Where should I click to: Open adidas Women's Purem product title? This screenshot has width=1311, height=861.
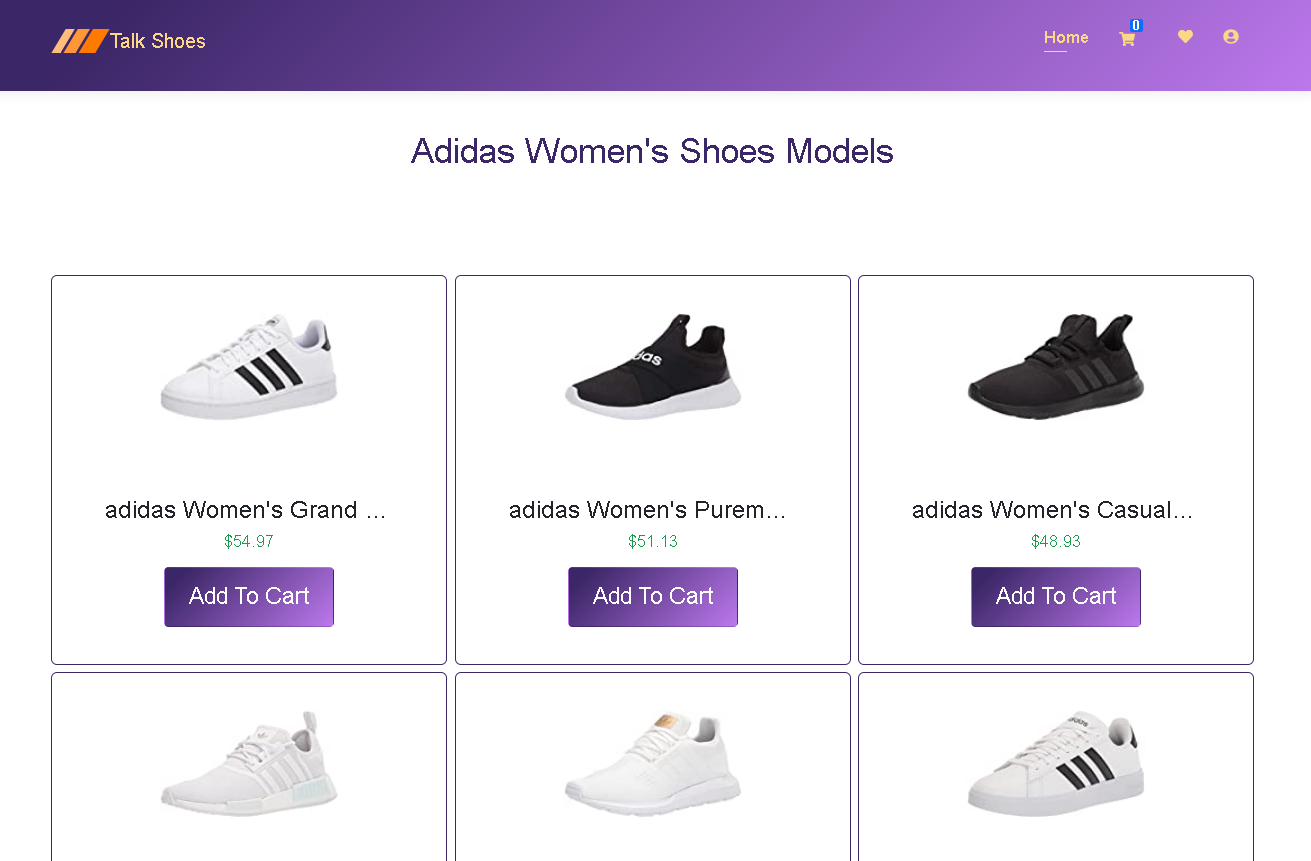(x=648, y=510)
